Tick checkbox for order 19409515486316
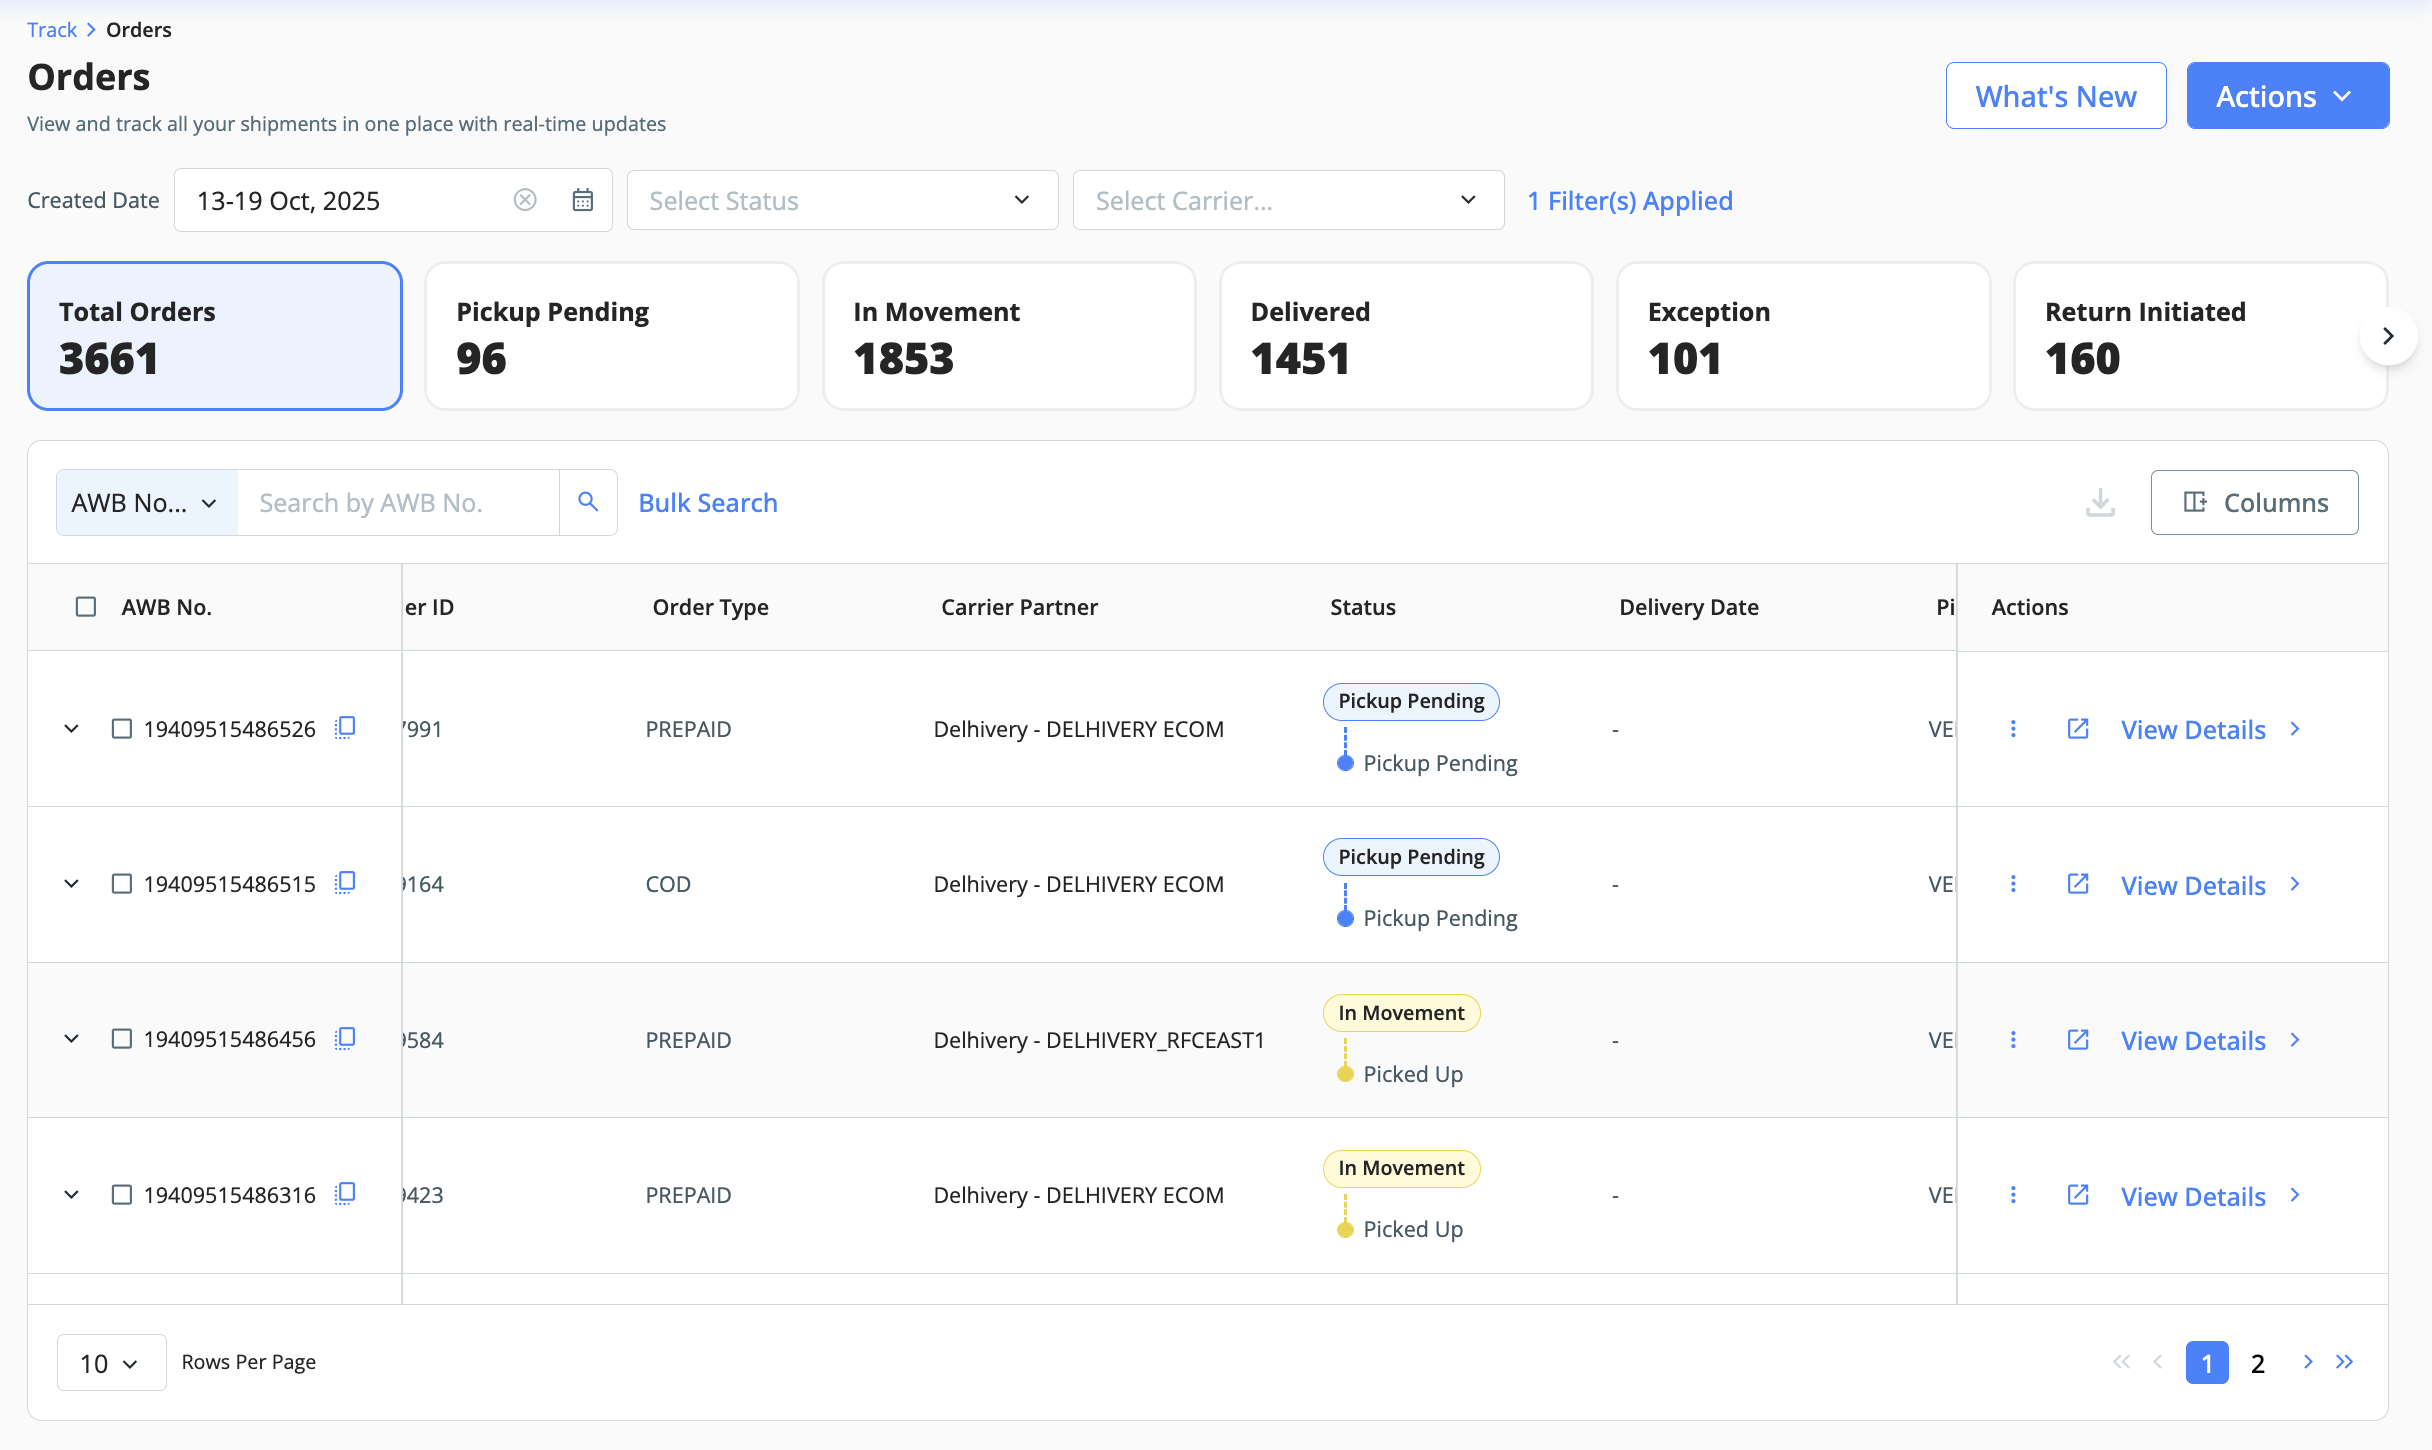2432x1450 pixels. 122,1195
